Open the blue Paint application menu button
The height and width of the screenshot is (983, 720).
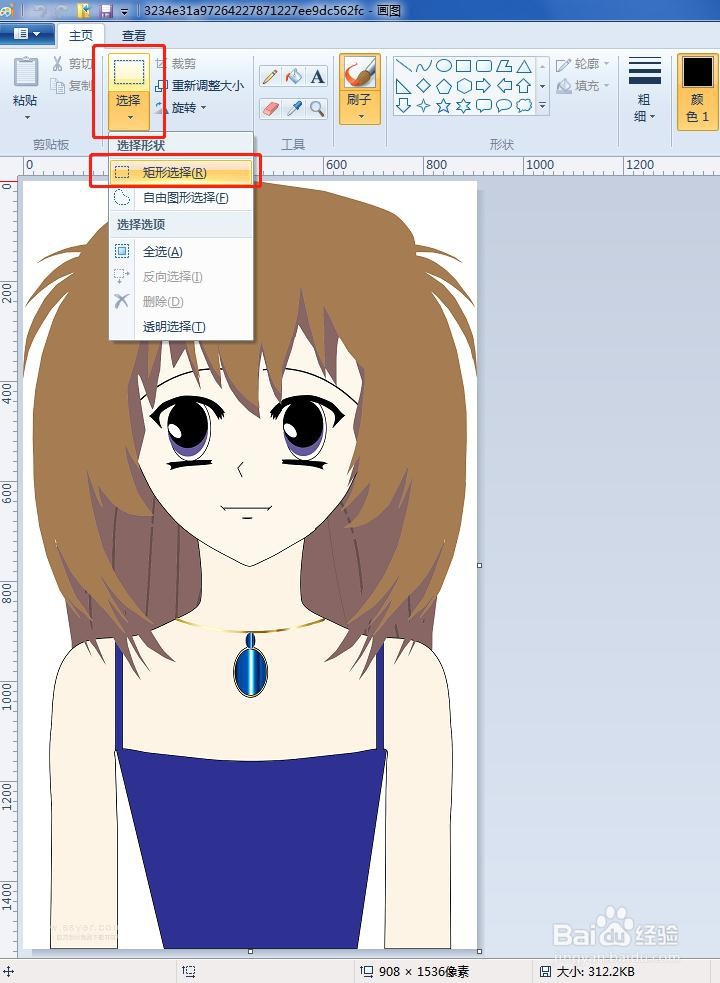click(27, 34)
